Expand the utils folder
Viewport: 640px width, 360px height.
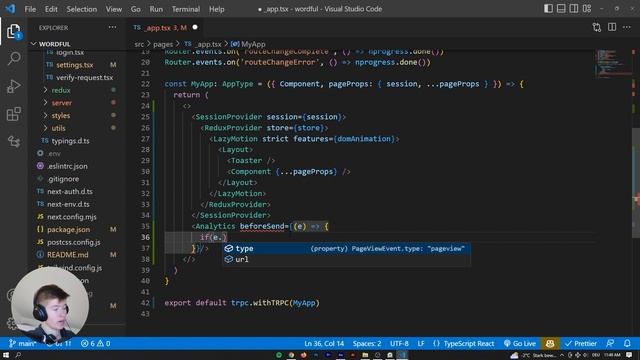click(58, 128)
